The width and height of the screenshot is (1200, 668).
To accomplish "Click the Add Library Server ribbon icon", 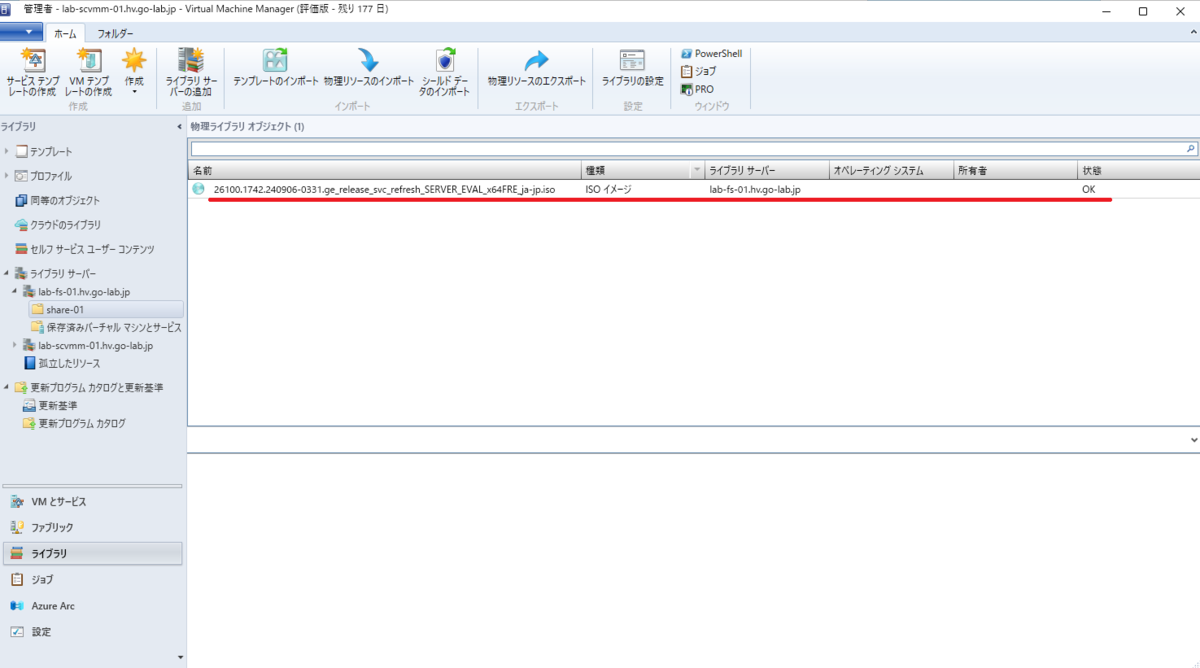I will click(x=190, y=72).
